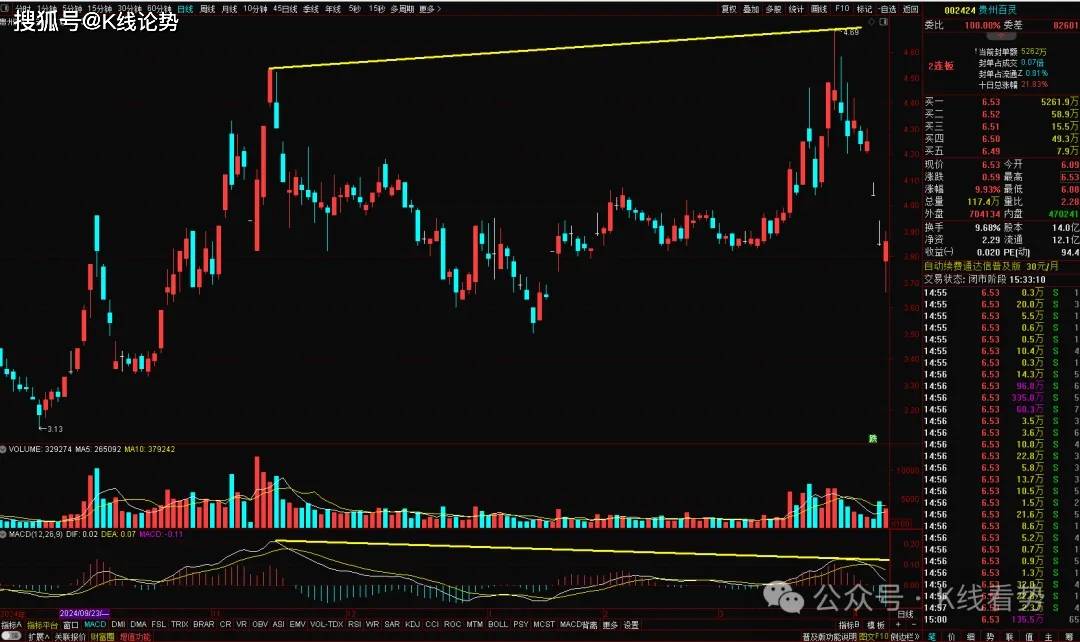Open the F10 company information panel
1080x642 pixels.
pyautogui.click(x=842, y=8)
